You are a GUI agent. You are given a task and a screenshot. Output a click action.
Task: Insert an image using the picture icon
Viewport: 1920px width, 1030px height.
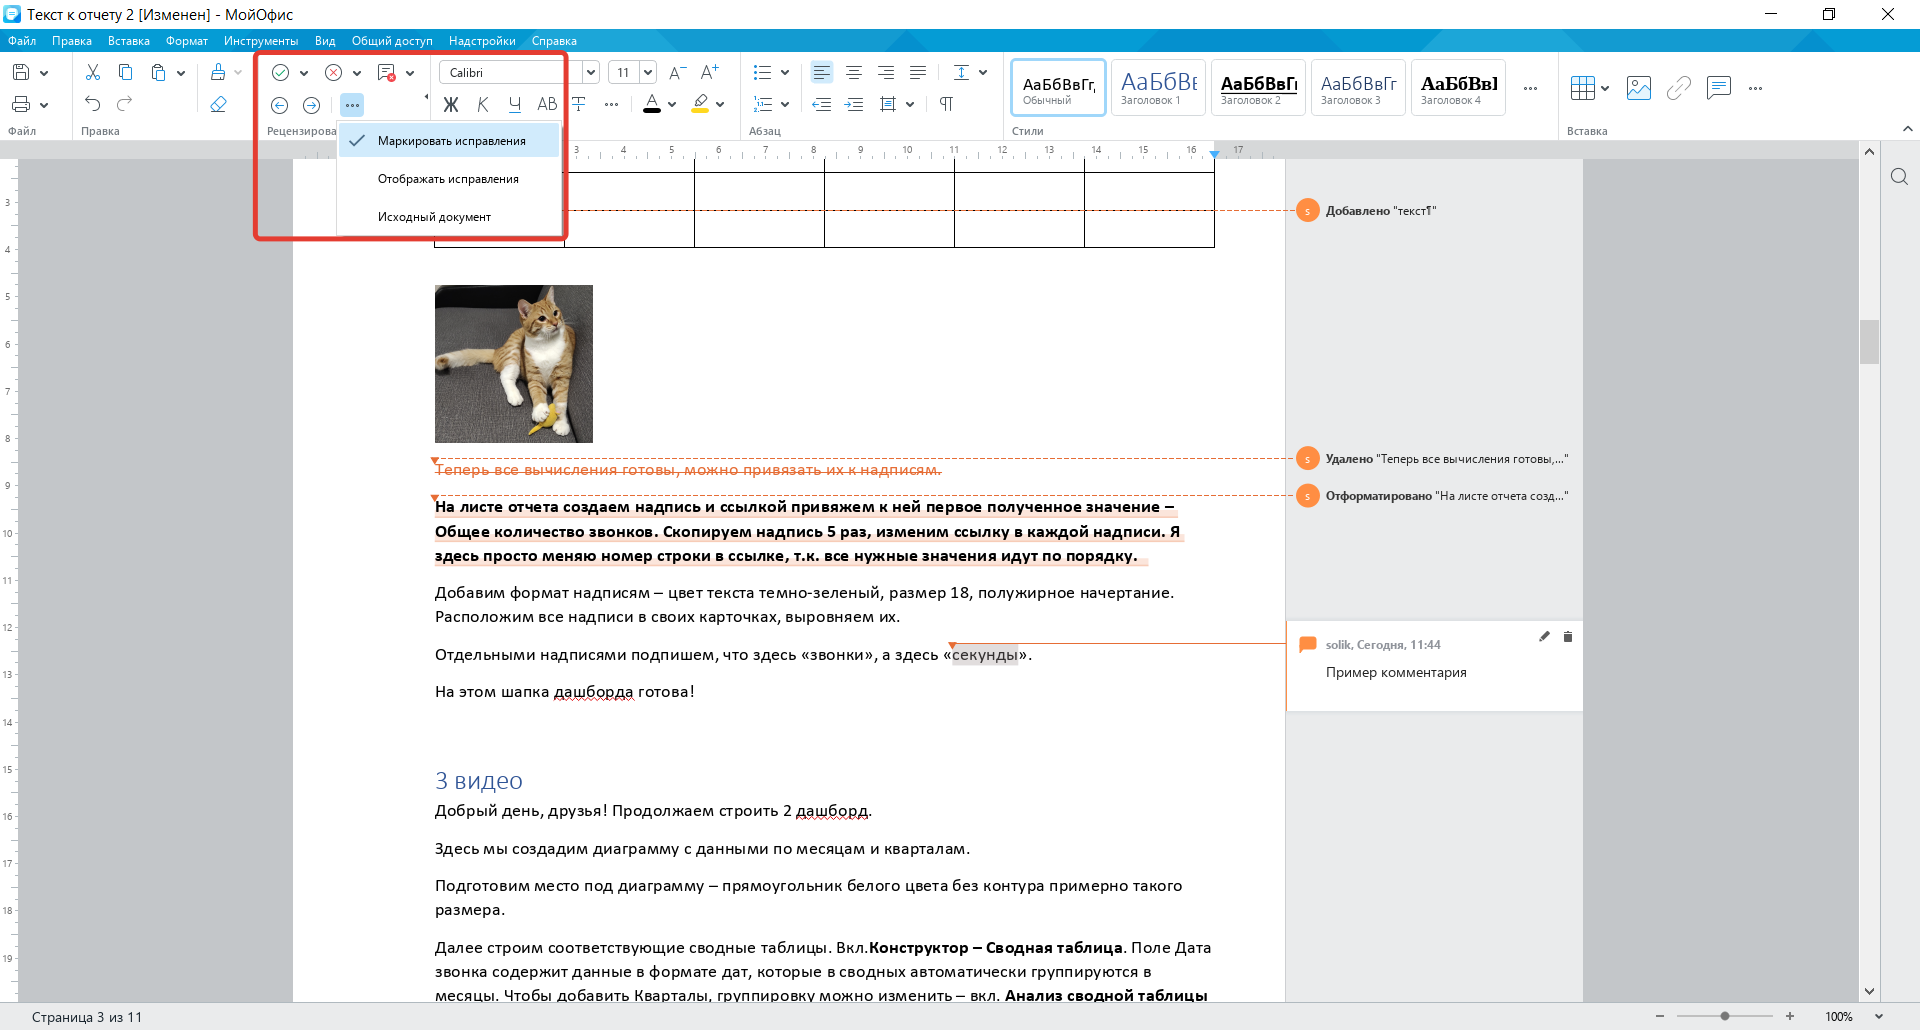pos(1639,88)
